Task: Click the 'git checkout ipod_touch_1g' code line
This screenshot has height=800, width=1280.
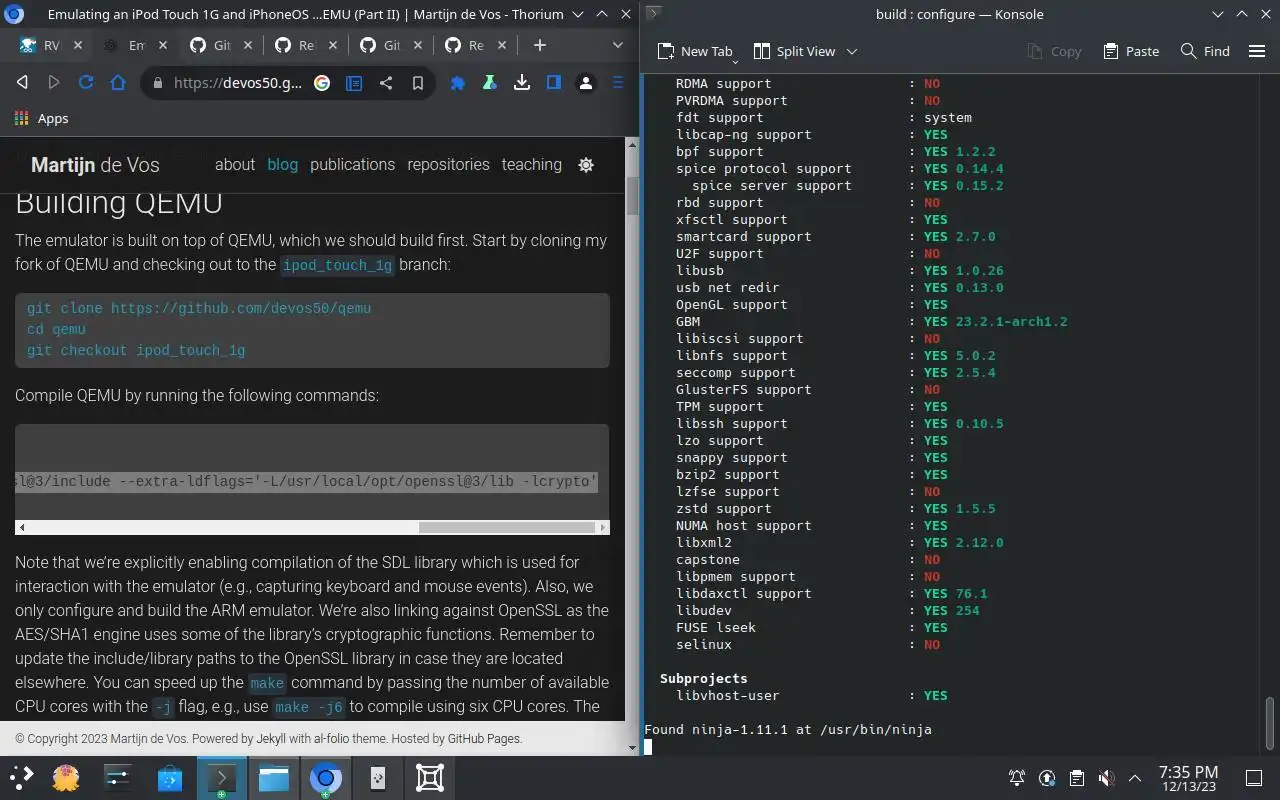Action: (136, 350)
